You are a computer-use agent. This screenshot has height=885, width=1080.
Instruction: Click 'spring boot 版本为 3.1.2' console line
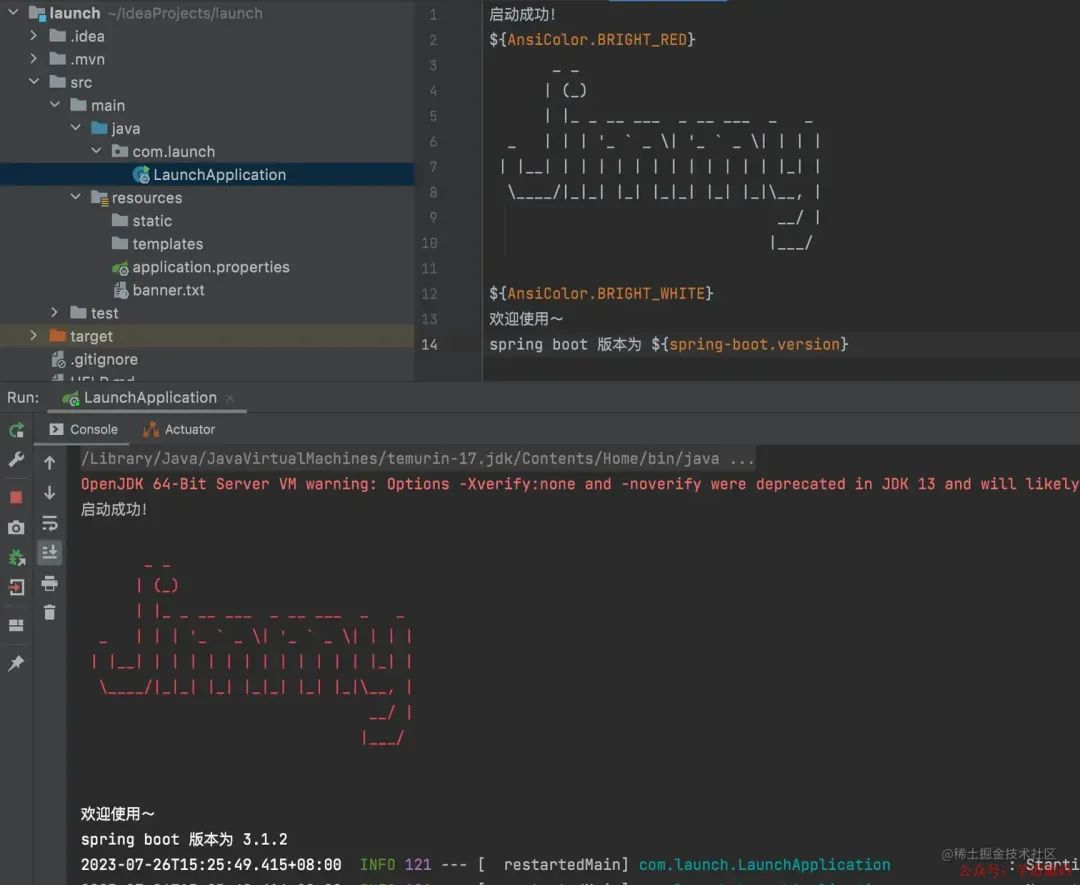[x=184, y=840]
